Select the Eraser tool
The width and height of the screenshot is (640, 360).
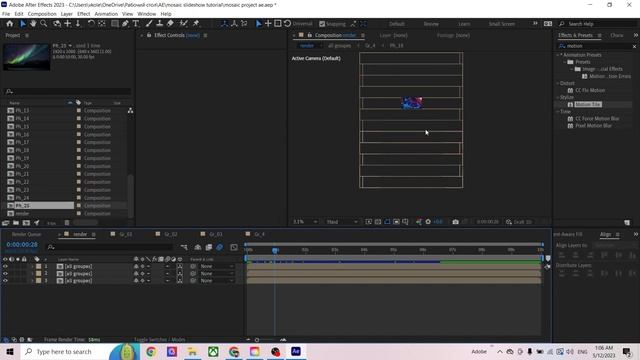(x=170, y=24)
